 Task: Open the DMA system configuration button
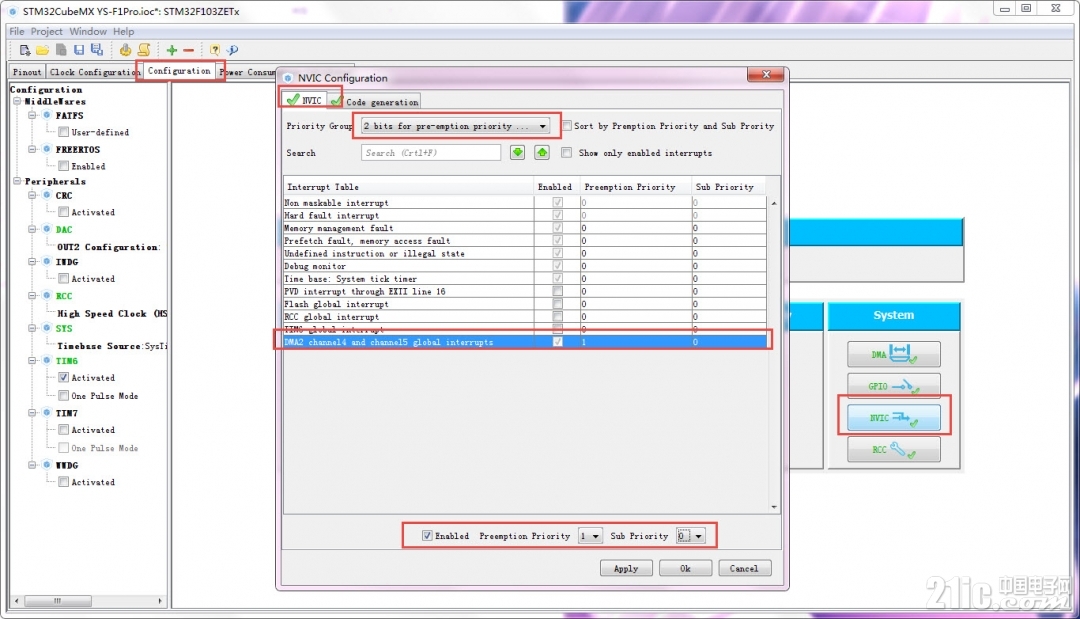point(893,355)
